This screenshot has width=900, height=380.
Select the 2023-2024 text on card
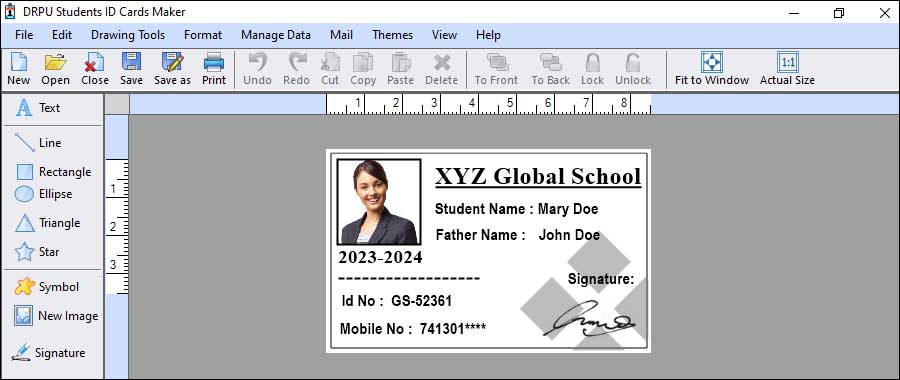(380, 257)
